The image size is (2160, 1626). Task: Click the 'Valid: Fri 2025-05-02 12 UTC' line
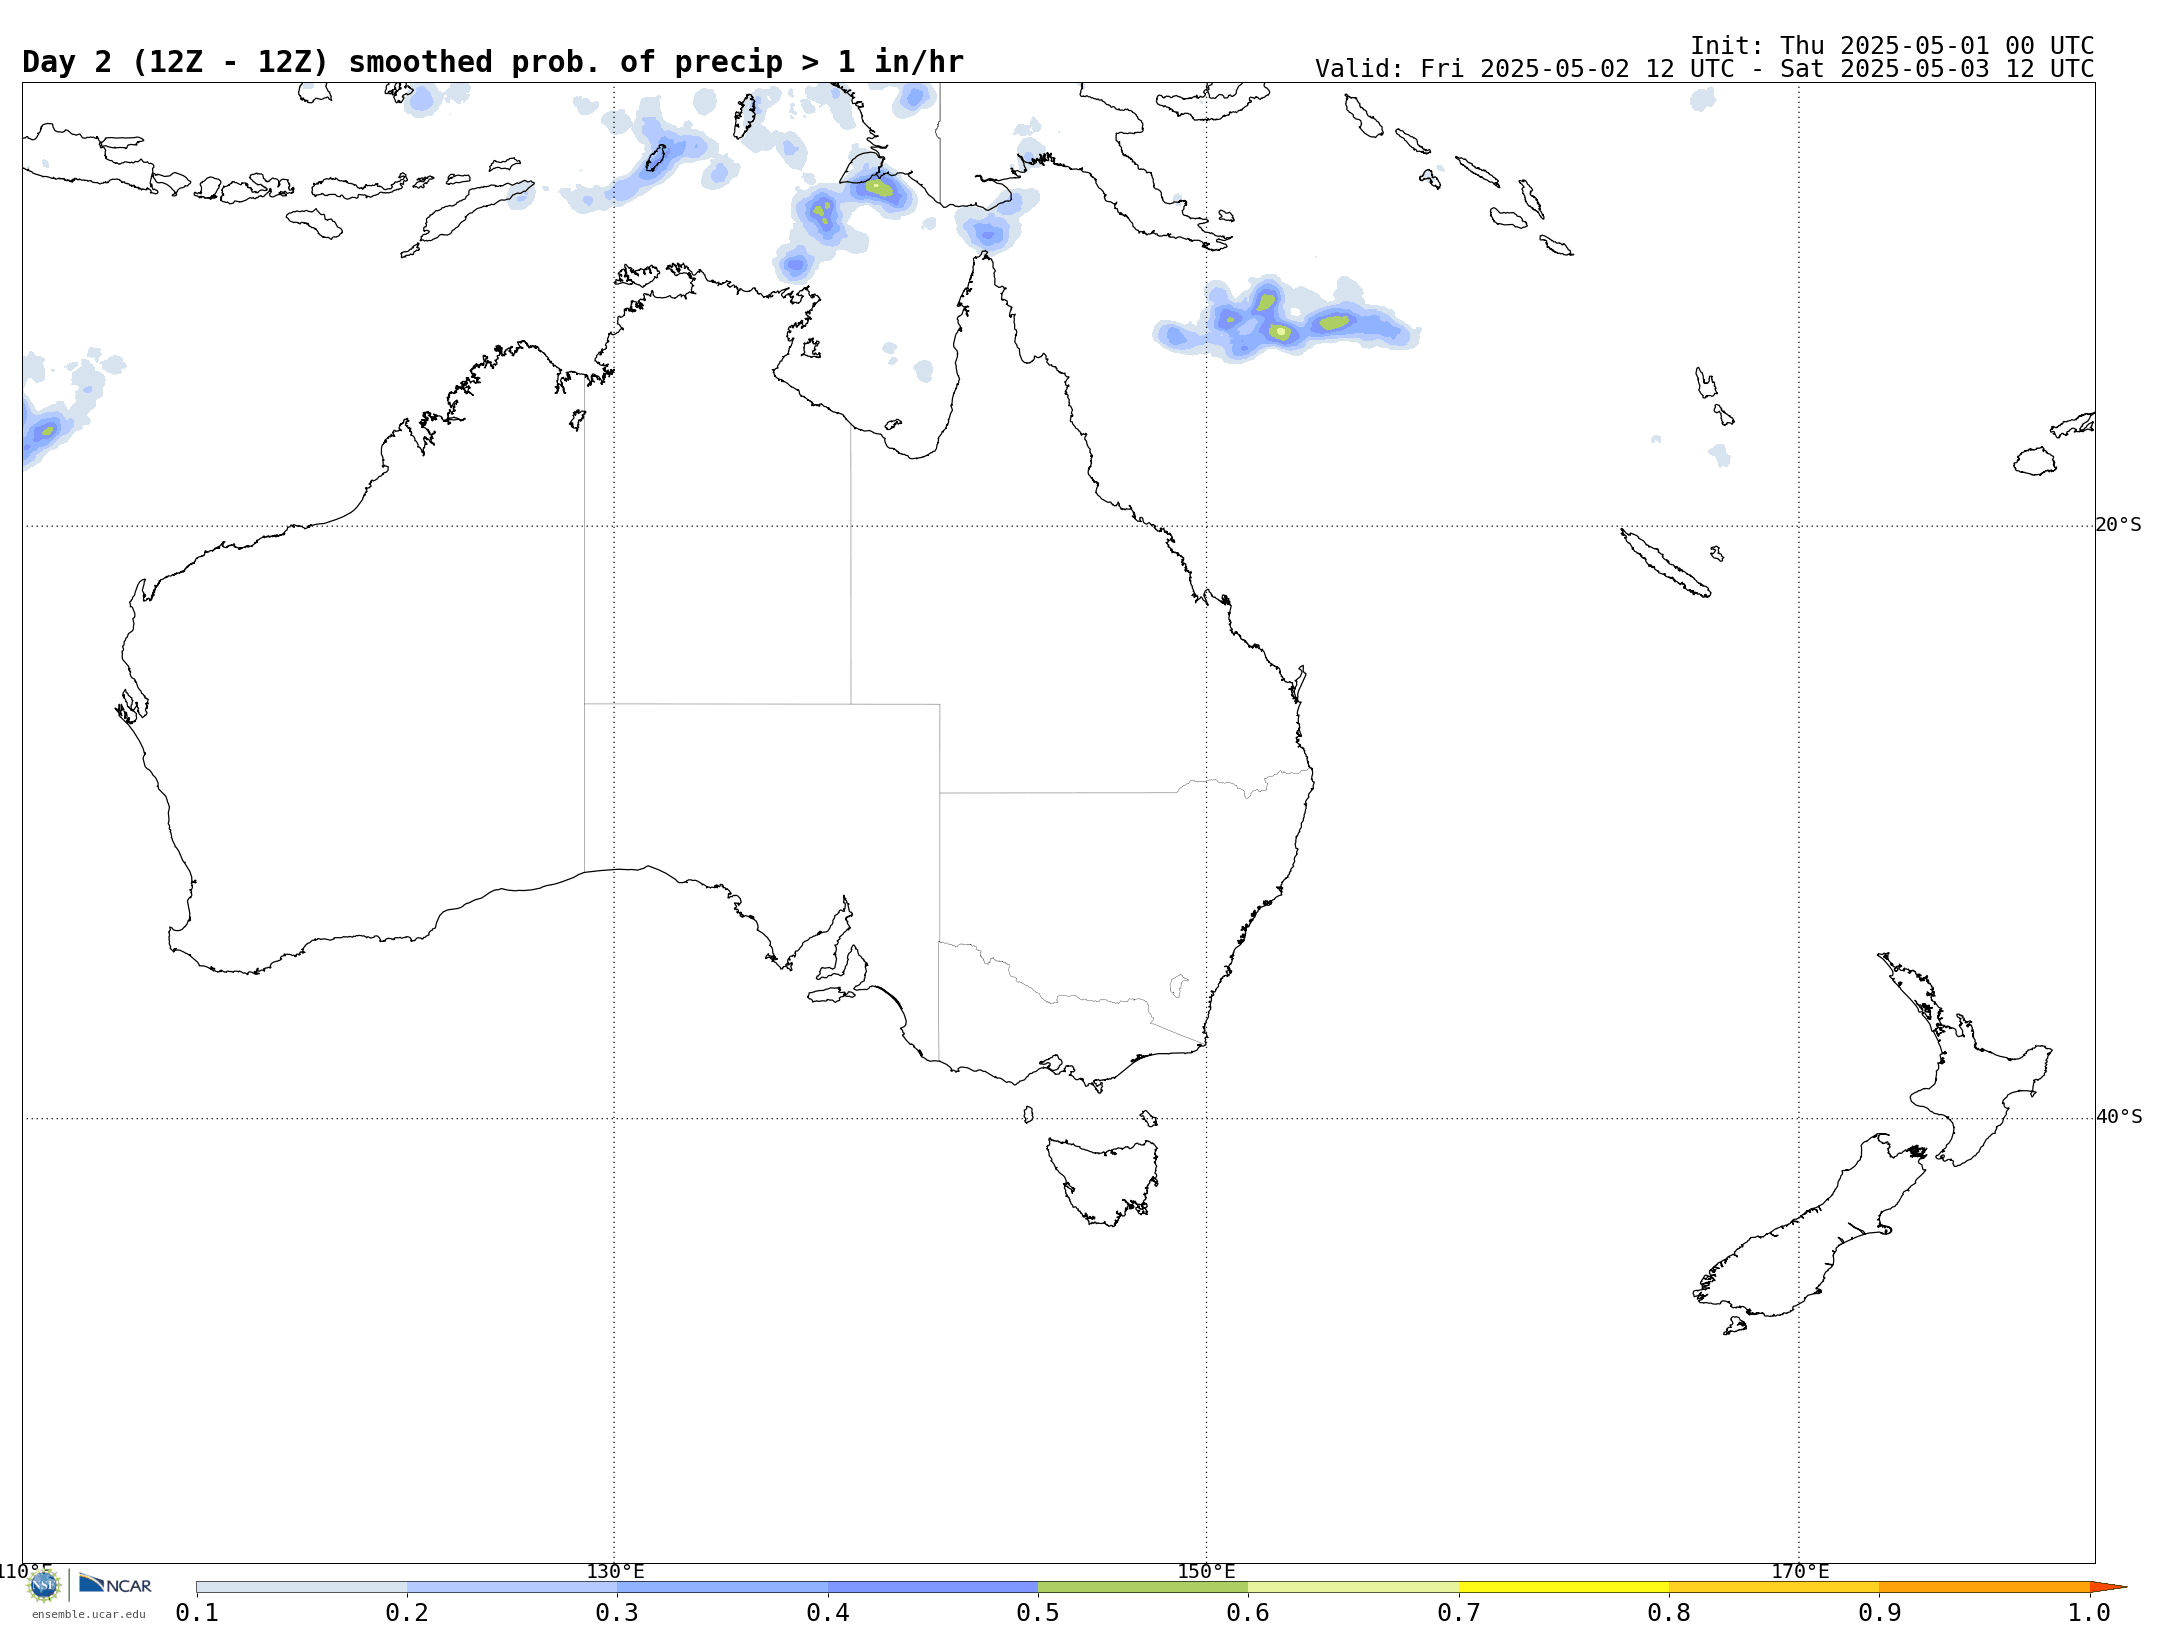click(1704, 69)
